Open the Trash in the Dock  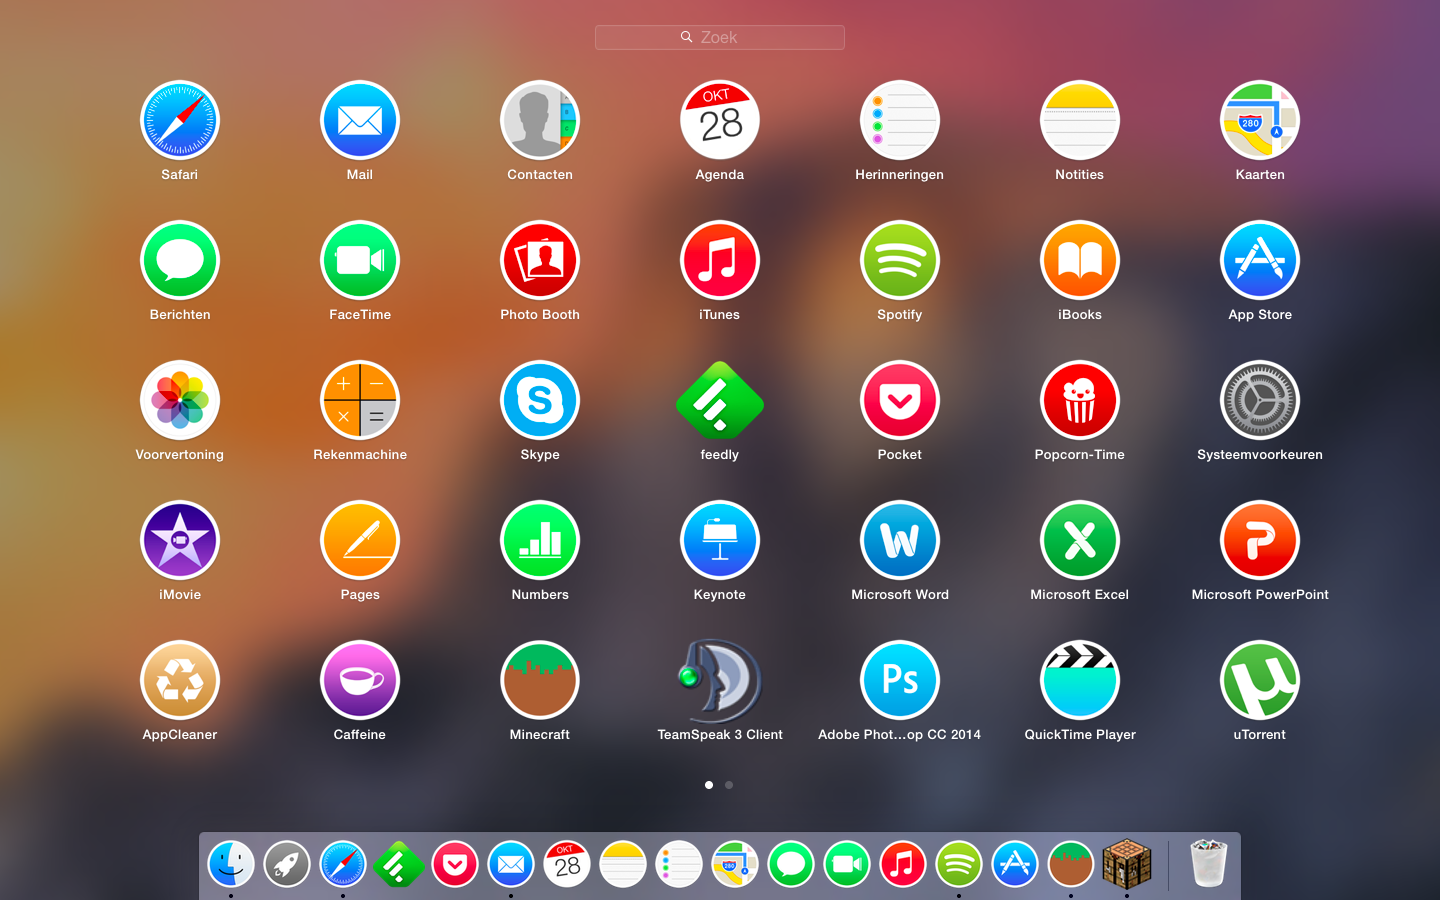pyautogui.click(x=1209, y=864)
